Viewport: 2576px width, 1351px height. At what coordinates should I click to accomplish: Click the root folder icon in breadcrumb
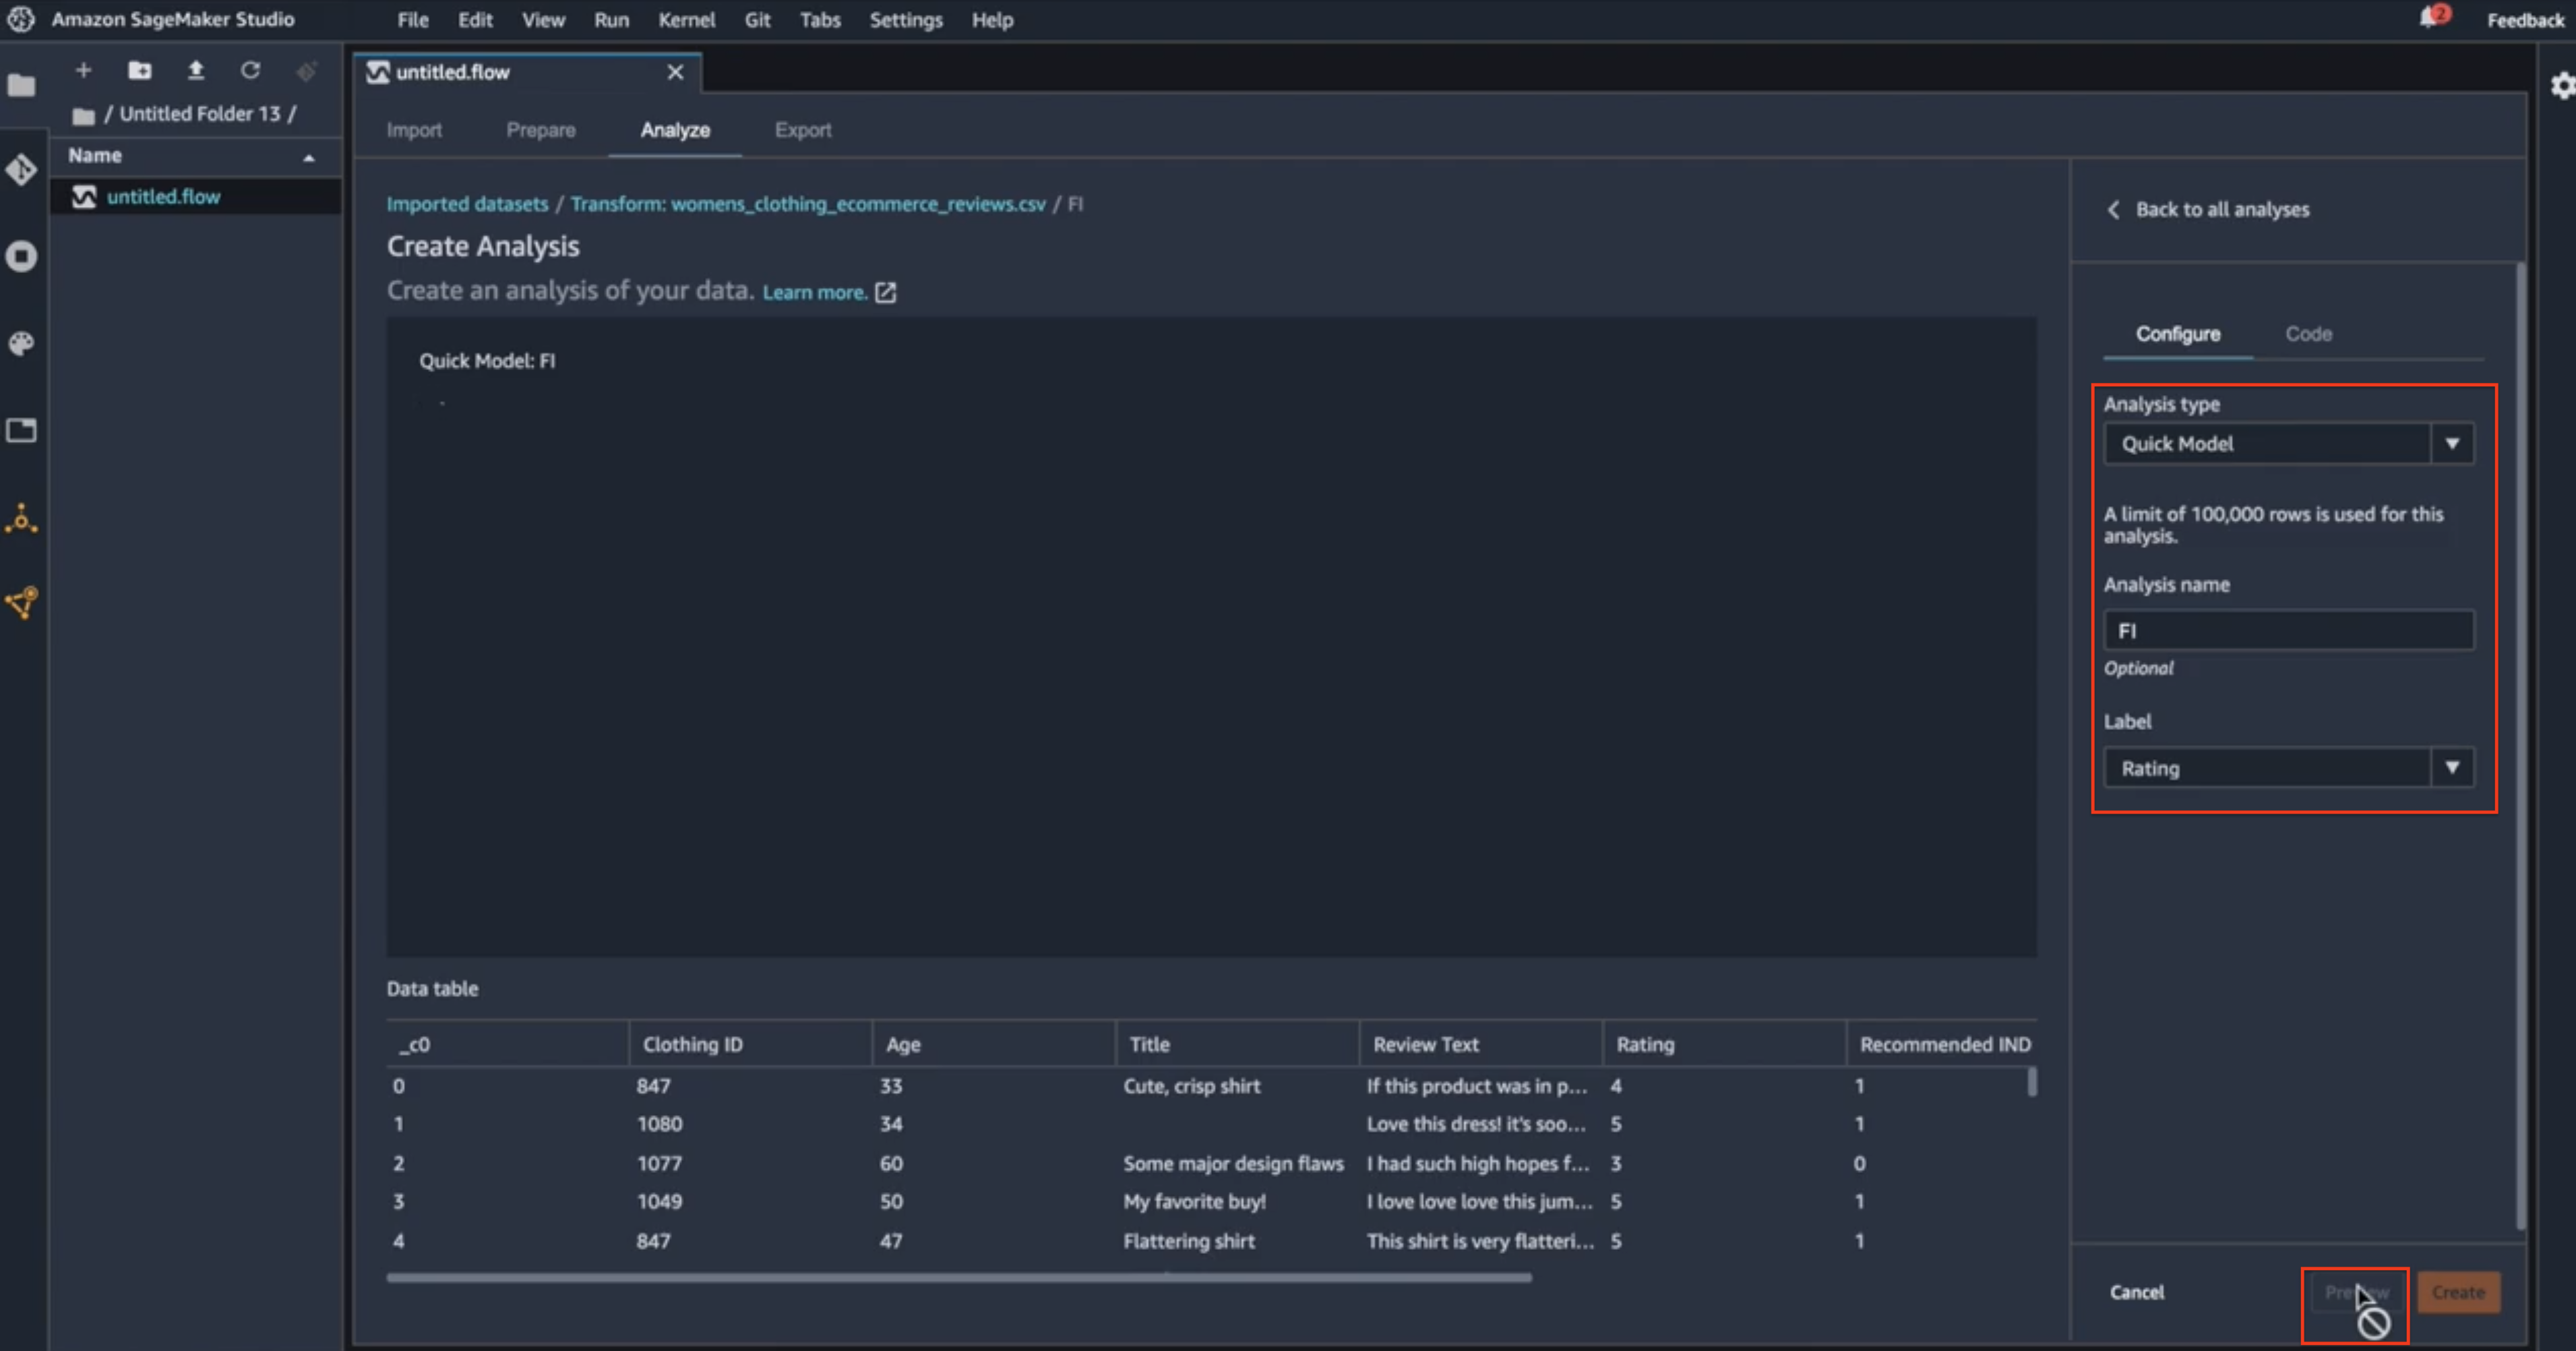84,116
